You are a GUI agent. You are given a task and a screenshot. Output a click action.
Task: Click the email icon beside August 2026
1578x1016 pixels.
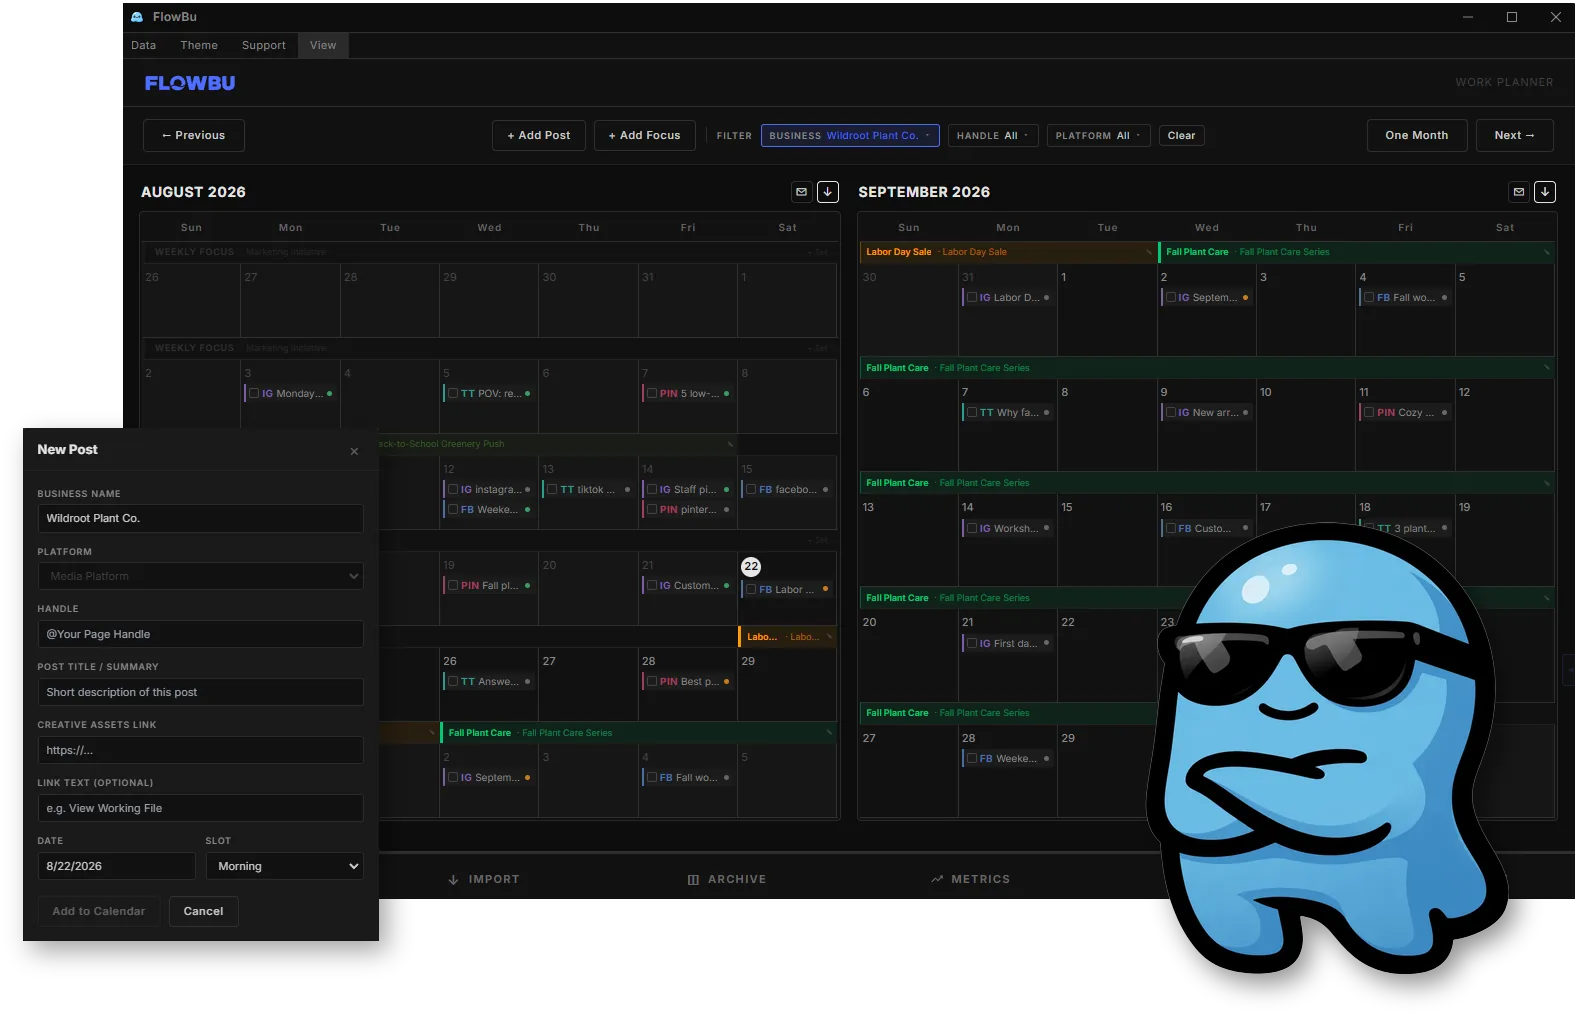tap(801, 192)
